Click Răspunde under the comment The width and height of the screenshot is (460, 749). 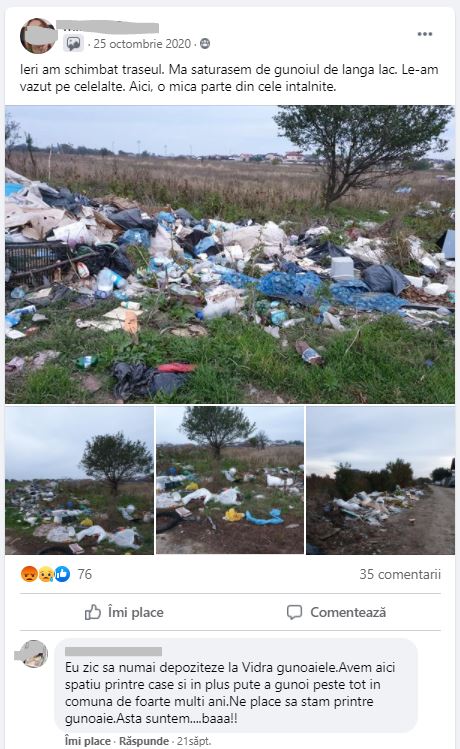144,741
